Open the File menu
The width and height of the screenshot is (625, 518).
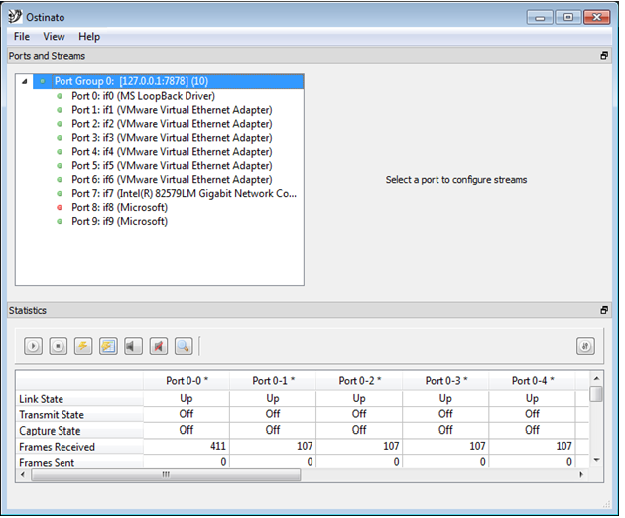click(22, 37)
